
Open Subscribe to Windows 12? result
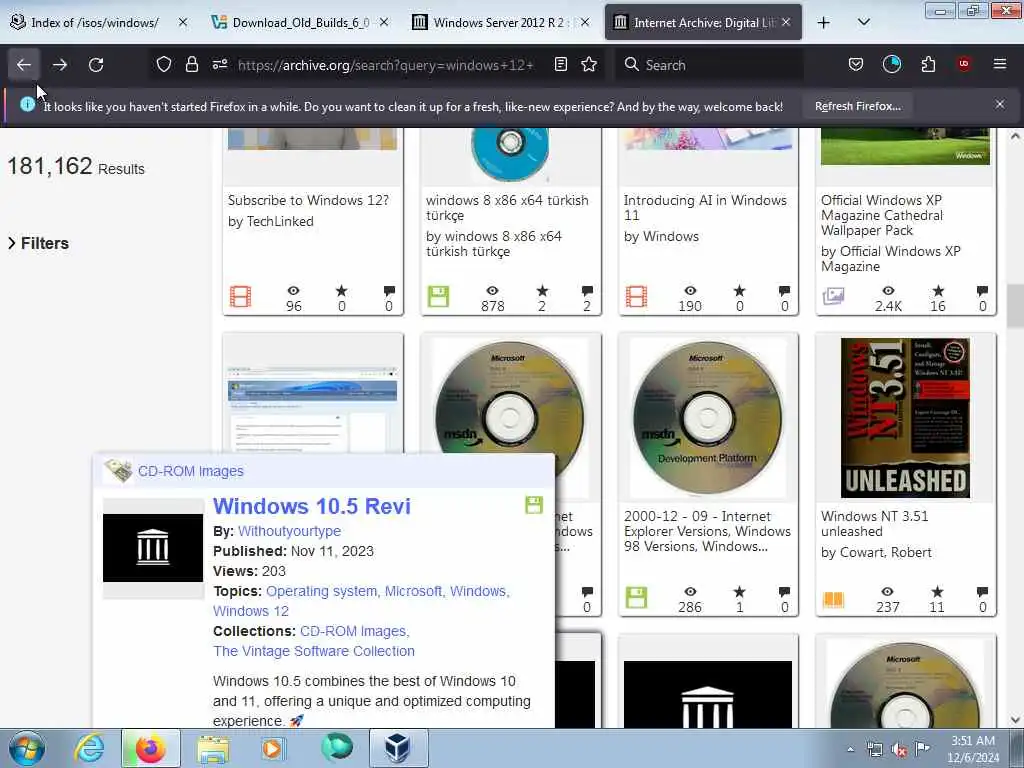pyautogui.click(x=308, y=200)
